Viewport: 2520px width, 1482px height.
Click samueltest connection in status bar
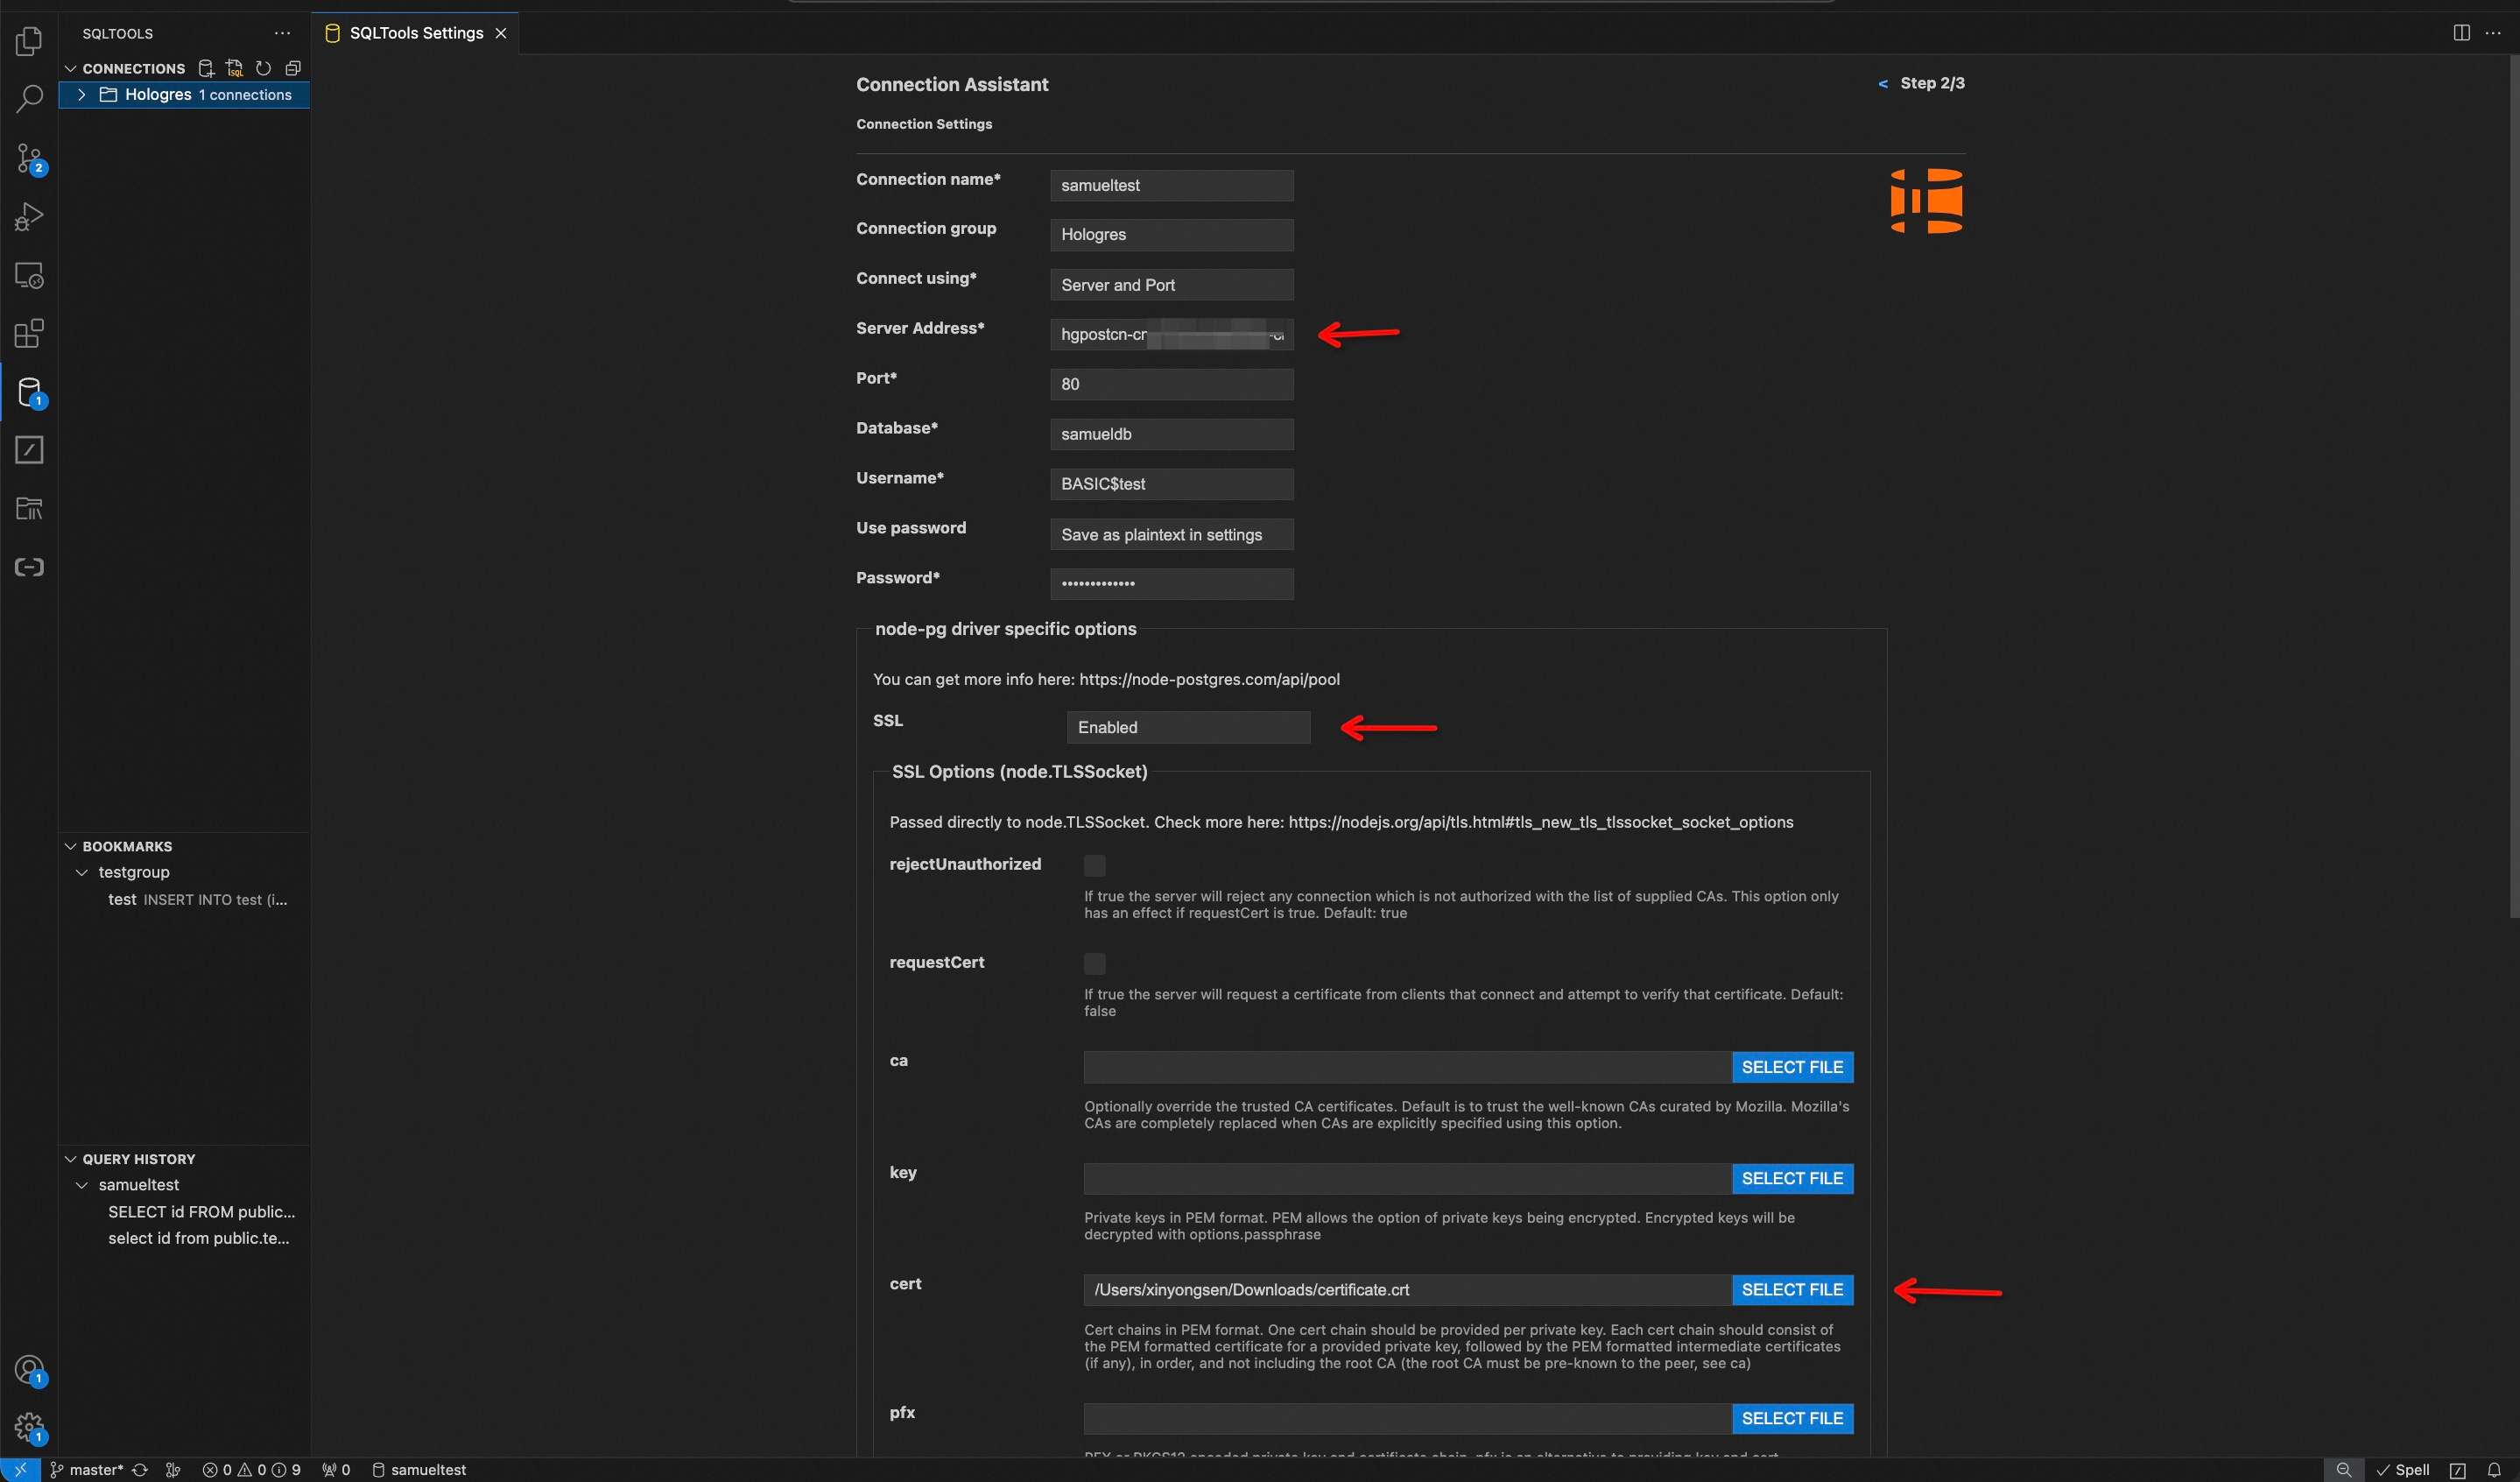tap(419, 1469)
